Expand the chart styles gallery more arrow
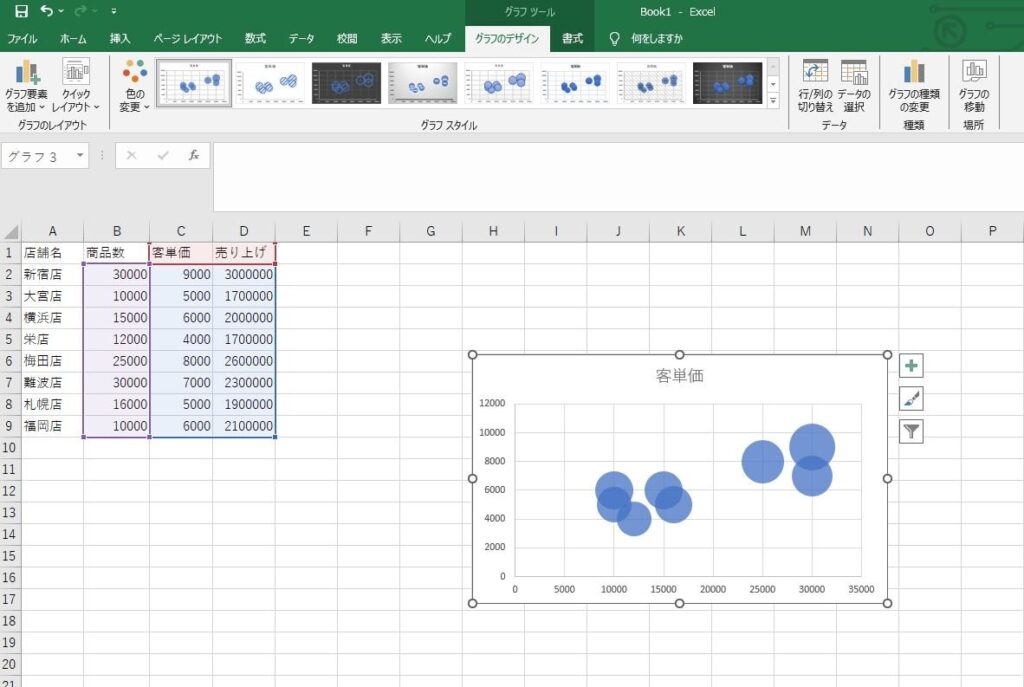The height and width of the screenshot is (687, 1024). pos(773,101)
